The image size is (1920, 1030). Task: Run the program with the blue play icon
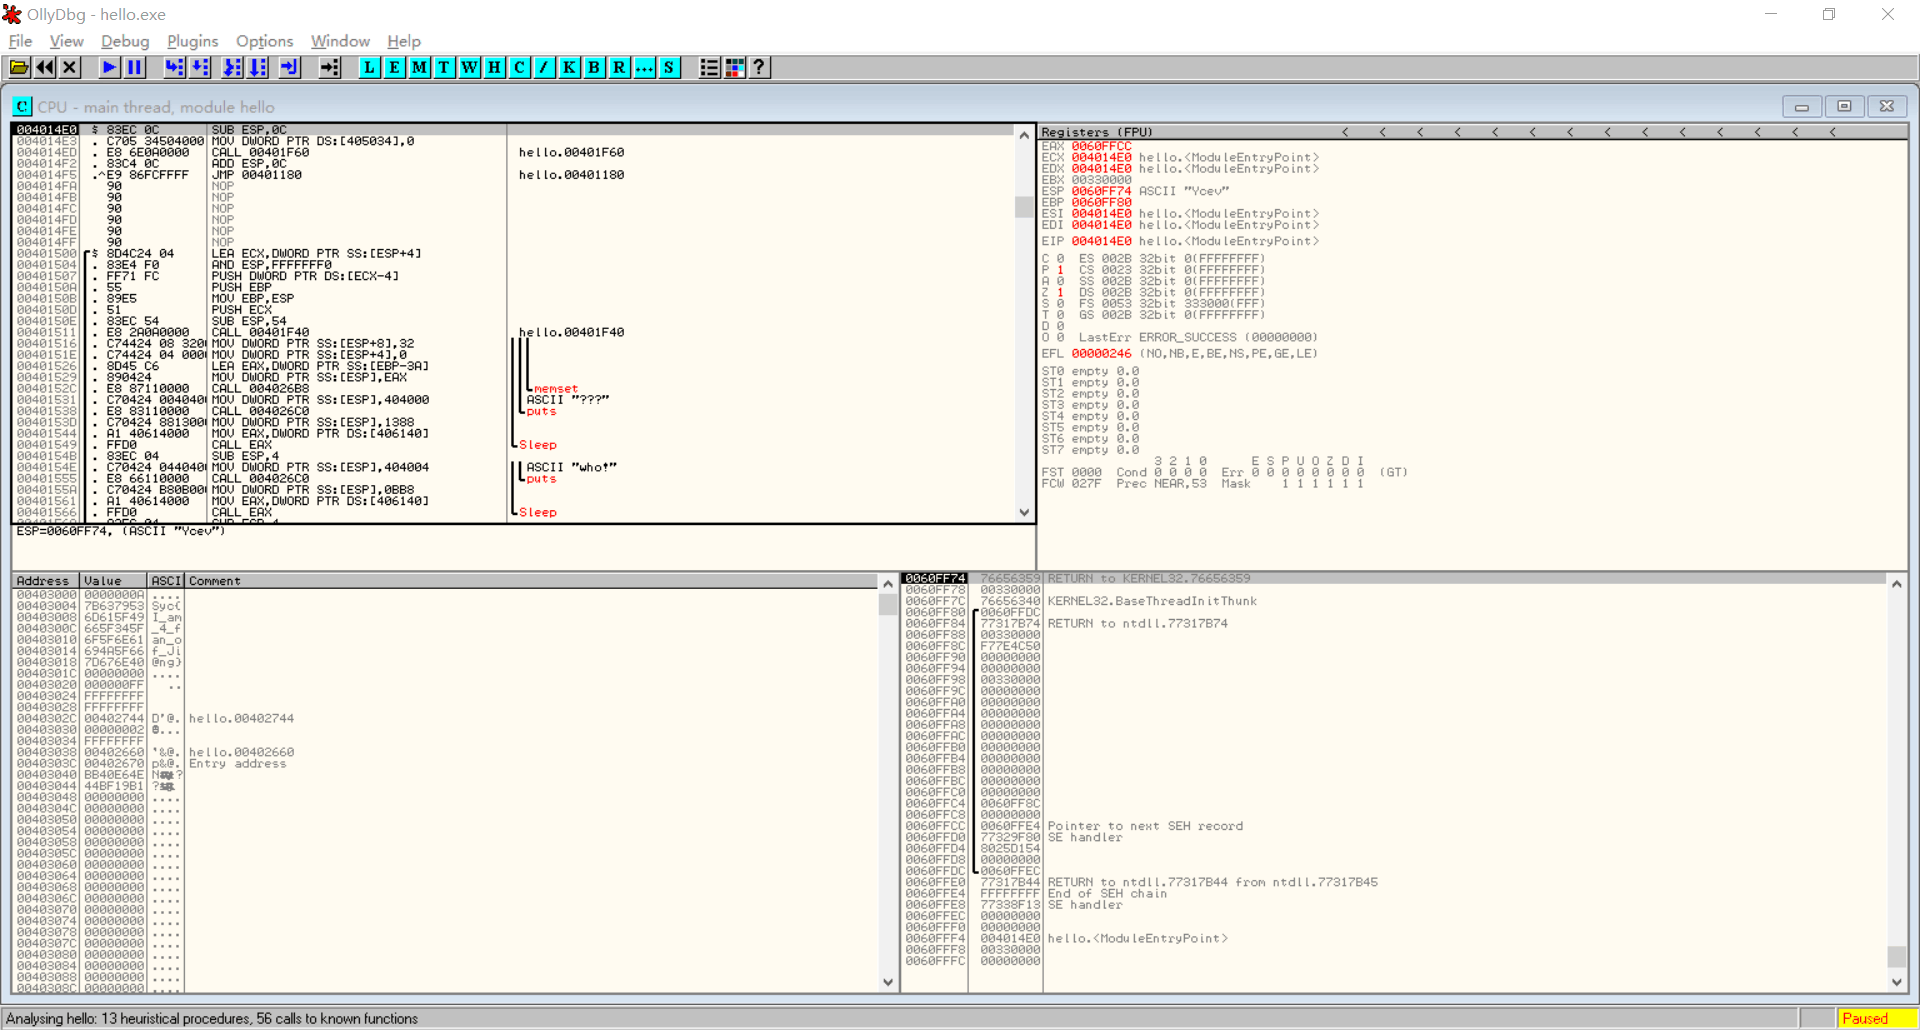point(109,67)
